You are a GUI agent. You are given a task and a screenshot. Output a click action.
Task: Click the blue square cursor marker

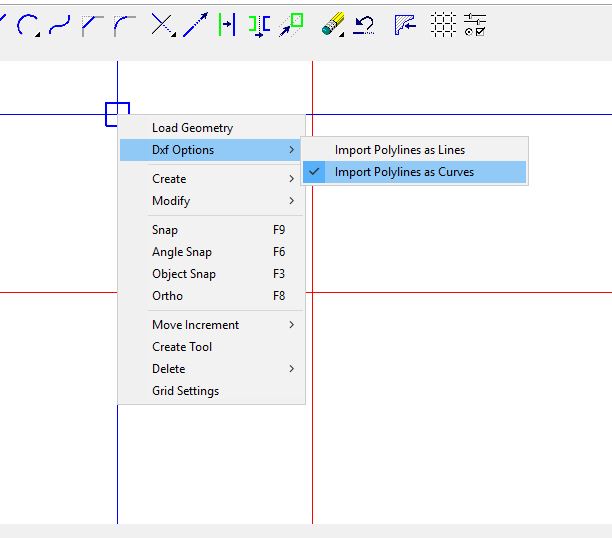pyautogui.click(x=117, y=114)
